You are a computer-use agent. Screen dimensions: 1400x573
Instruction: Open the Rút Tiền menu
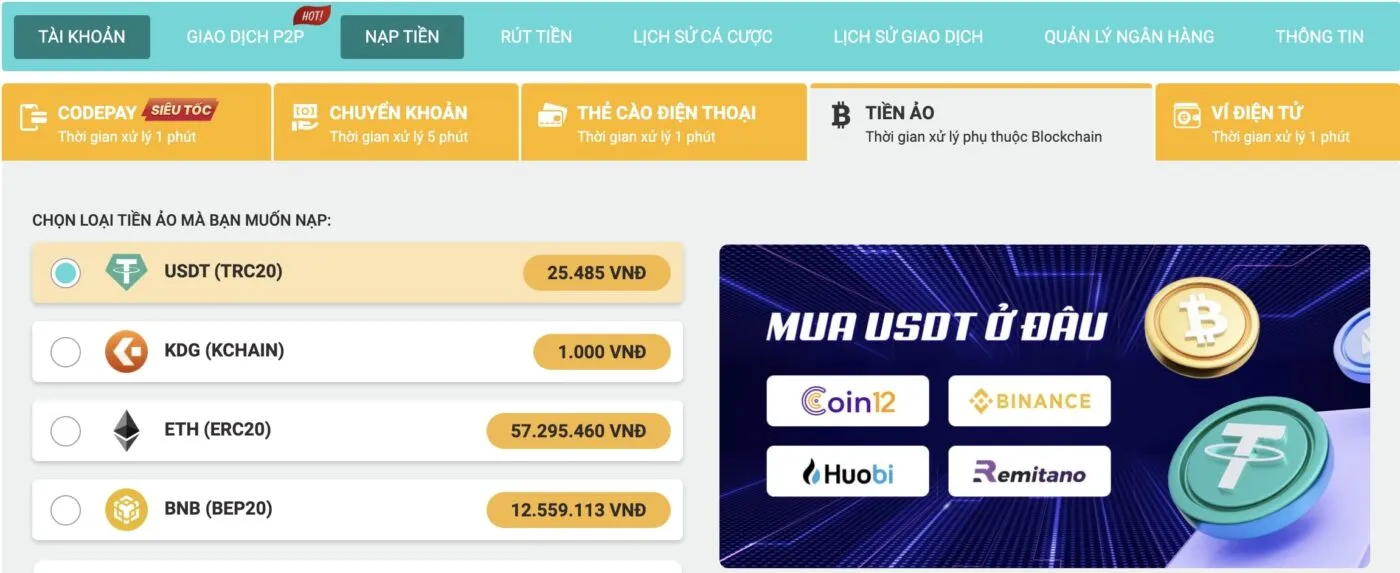(x=536, y=37)
